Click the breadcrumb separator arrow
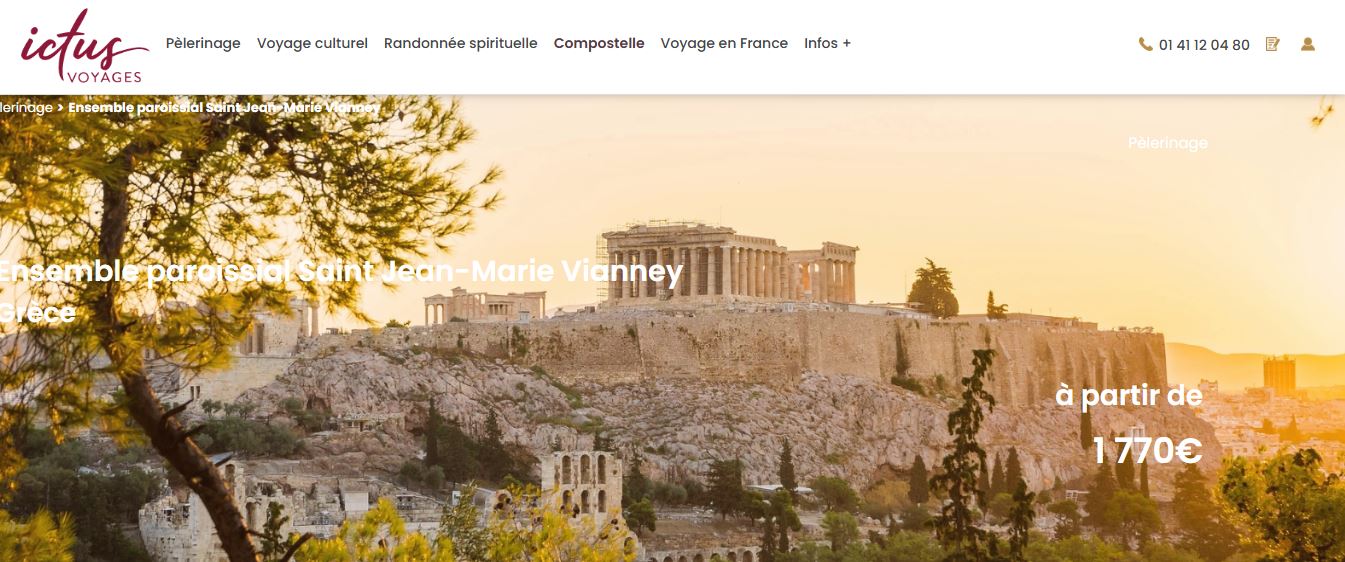 tap(61, 107)
